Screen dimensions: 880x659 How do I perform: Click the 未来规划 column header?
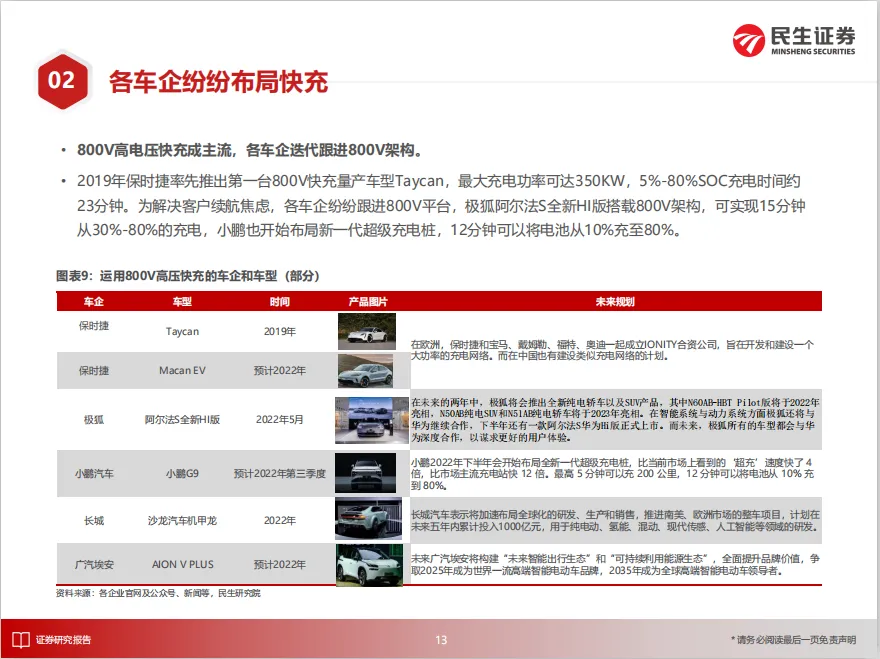(615, 301)
